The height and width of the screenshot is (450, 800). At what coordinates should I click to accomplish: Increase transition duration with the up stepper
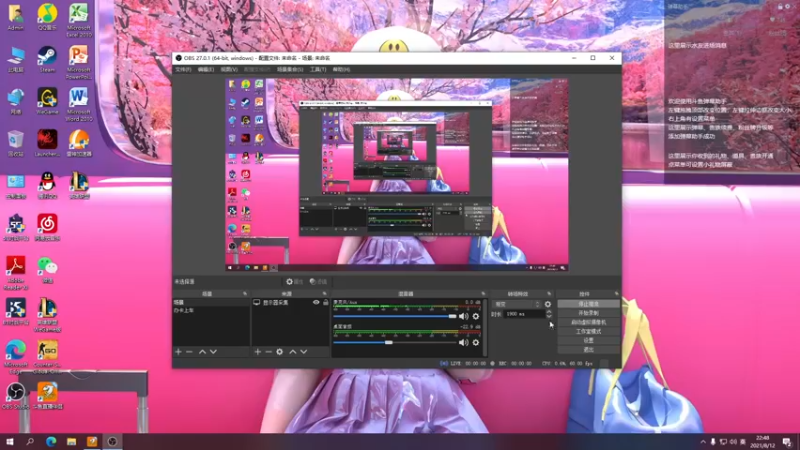pos(549,312)
